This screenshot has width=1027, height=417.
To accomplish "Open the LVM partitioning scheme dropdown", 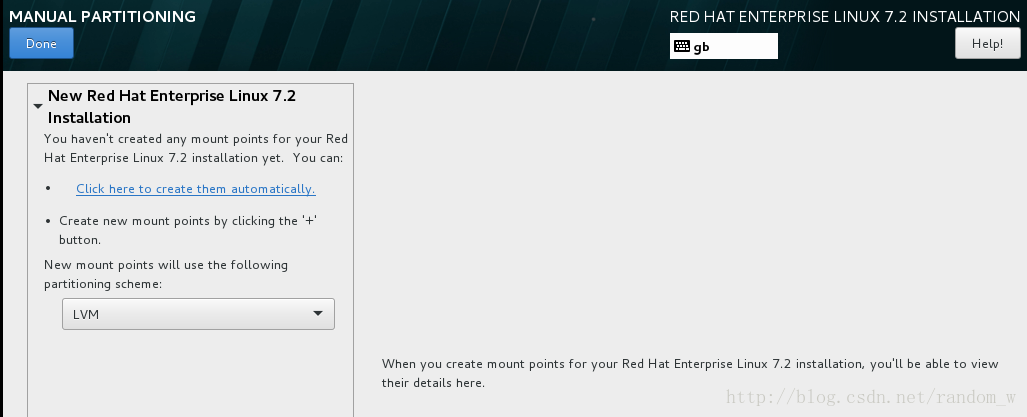I will click(x=198, y=314).
